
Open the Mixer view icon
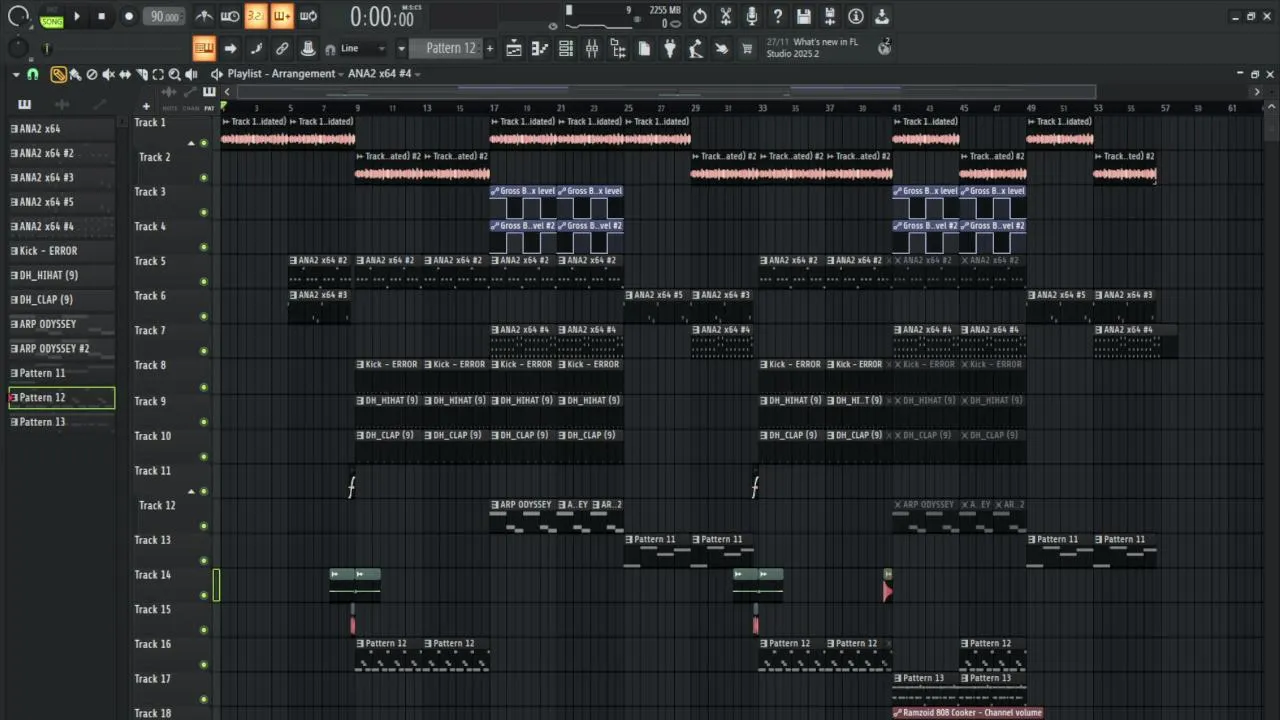591,48
